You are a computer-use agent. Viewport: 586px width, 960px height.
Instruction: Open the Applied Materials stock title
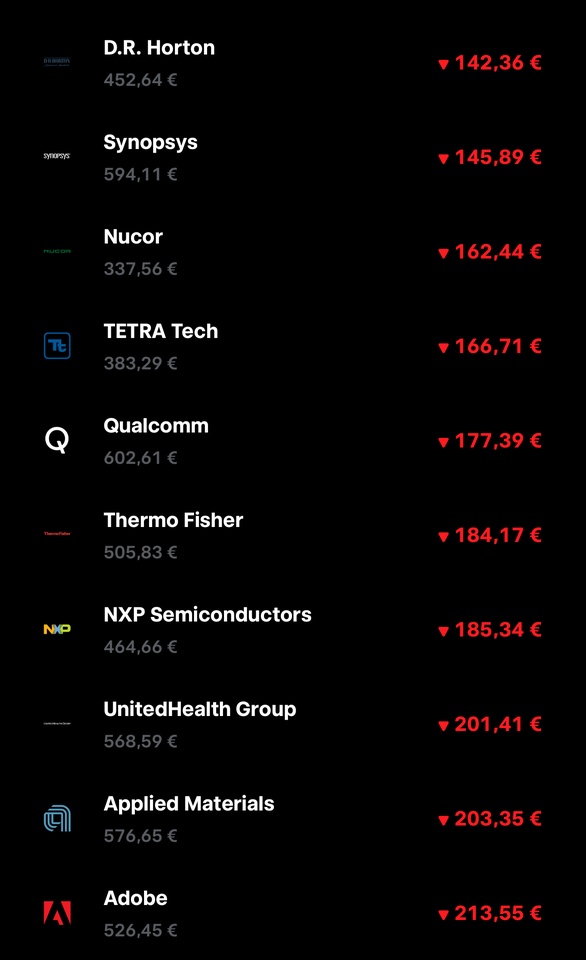click(189, 804)
